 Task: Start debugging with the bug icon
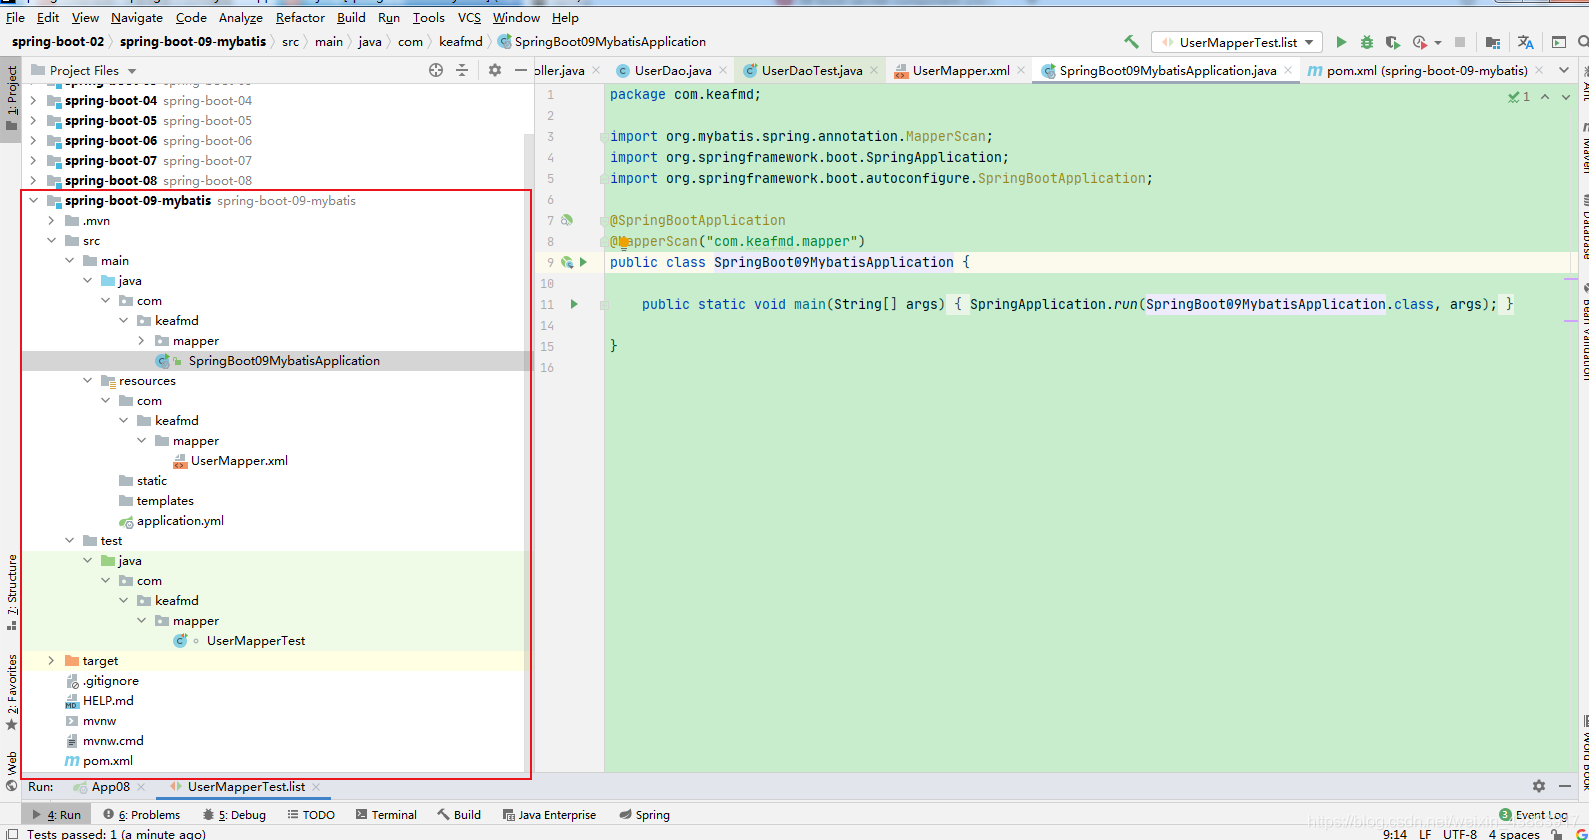pyautogui.click(x=1367, y=42)
